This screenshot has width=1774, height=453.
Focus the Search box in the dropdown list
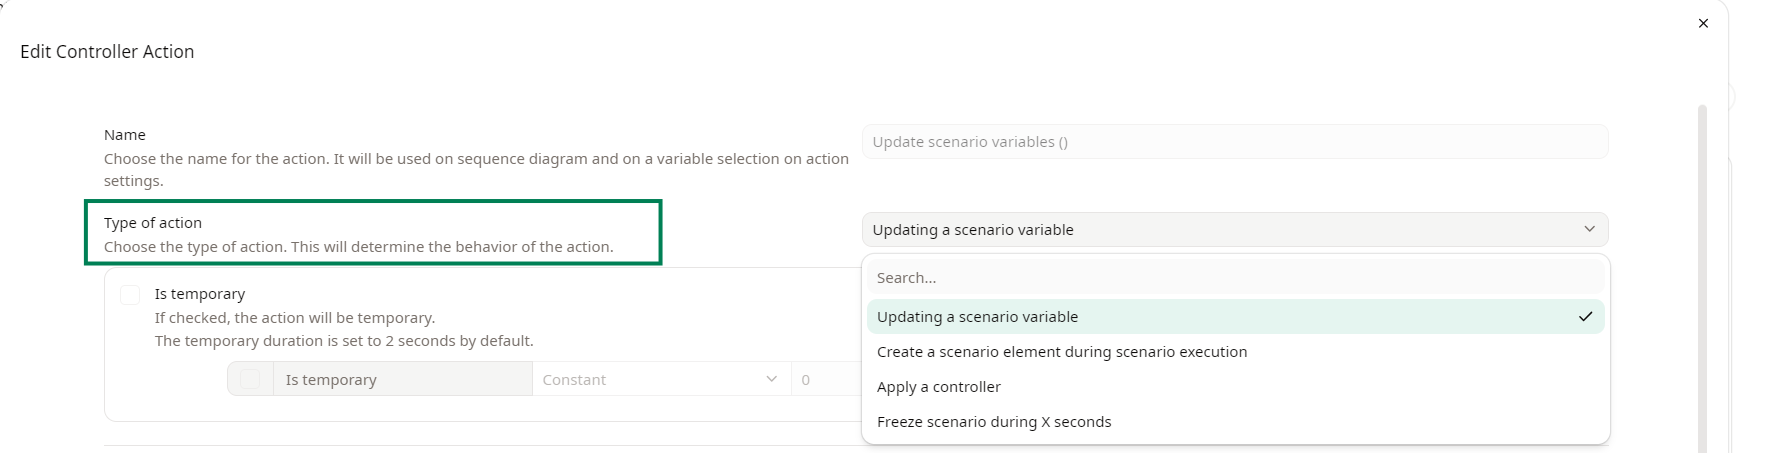[x=1234, y=278]
